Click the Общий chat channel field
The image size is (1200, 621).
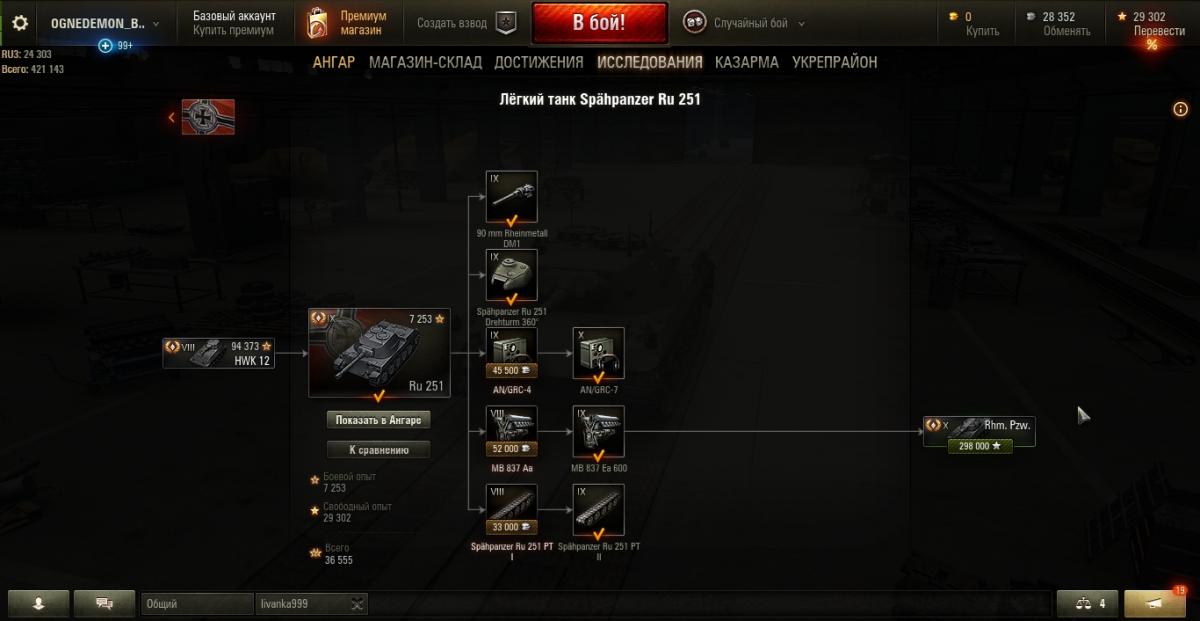197,604
